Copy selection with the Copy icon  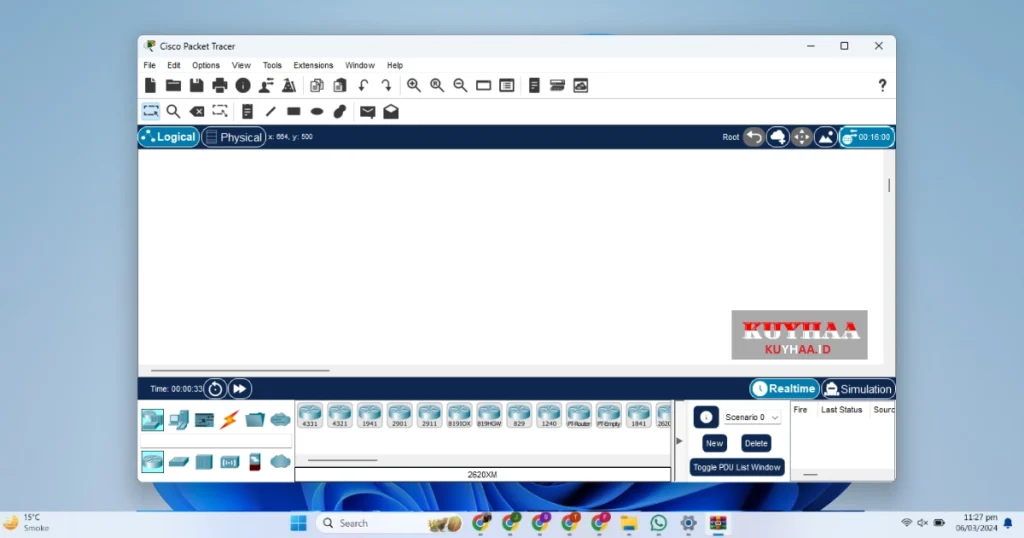317,86
